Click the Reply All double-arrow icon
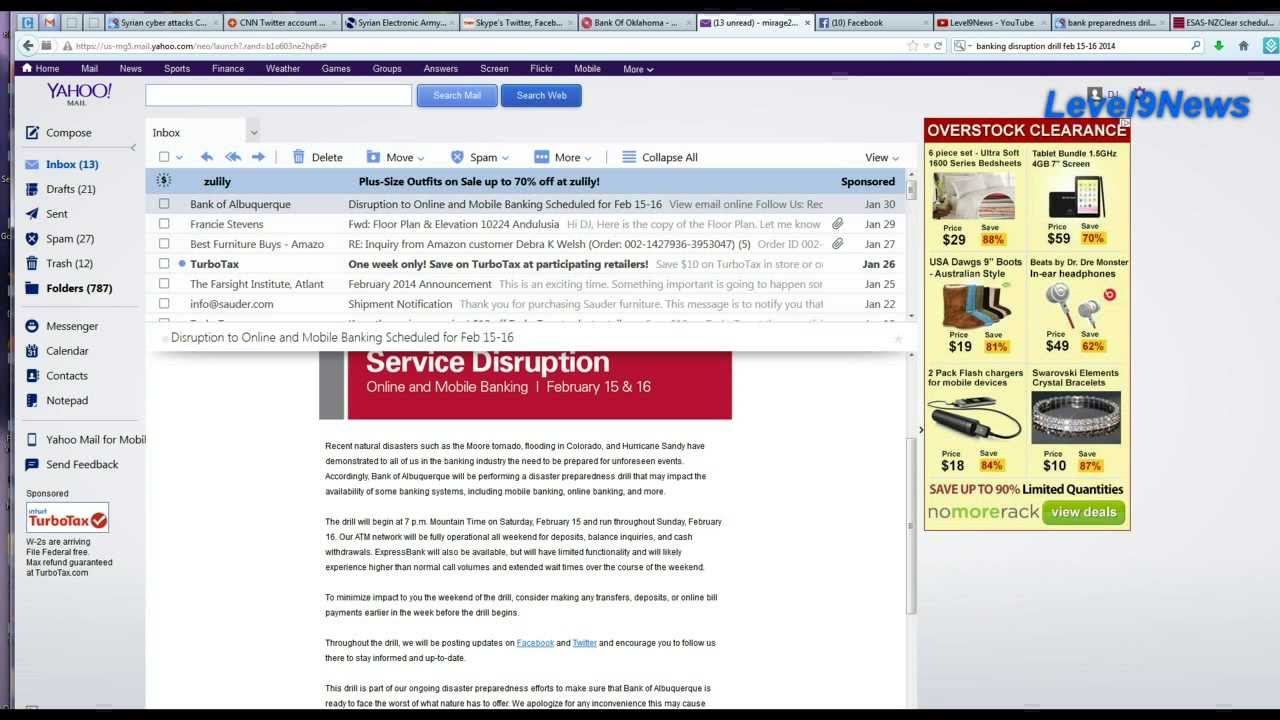 coord(233,157)
